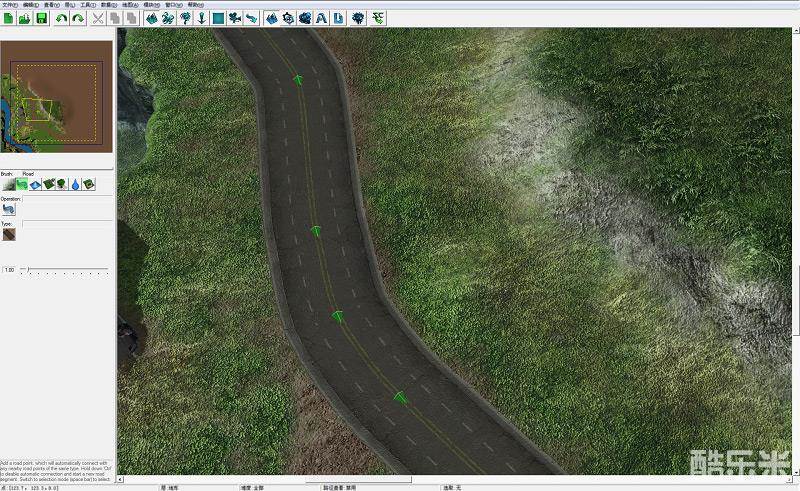Click the Redo arrow in toolbar
This screenshot has width=800, height=491.
[78, 18]
